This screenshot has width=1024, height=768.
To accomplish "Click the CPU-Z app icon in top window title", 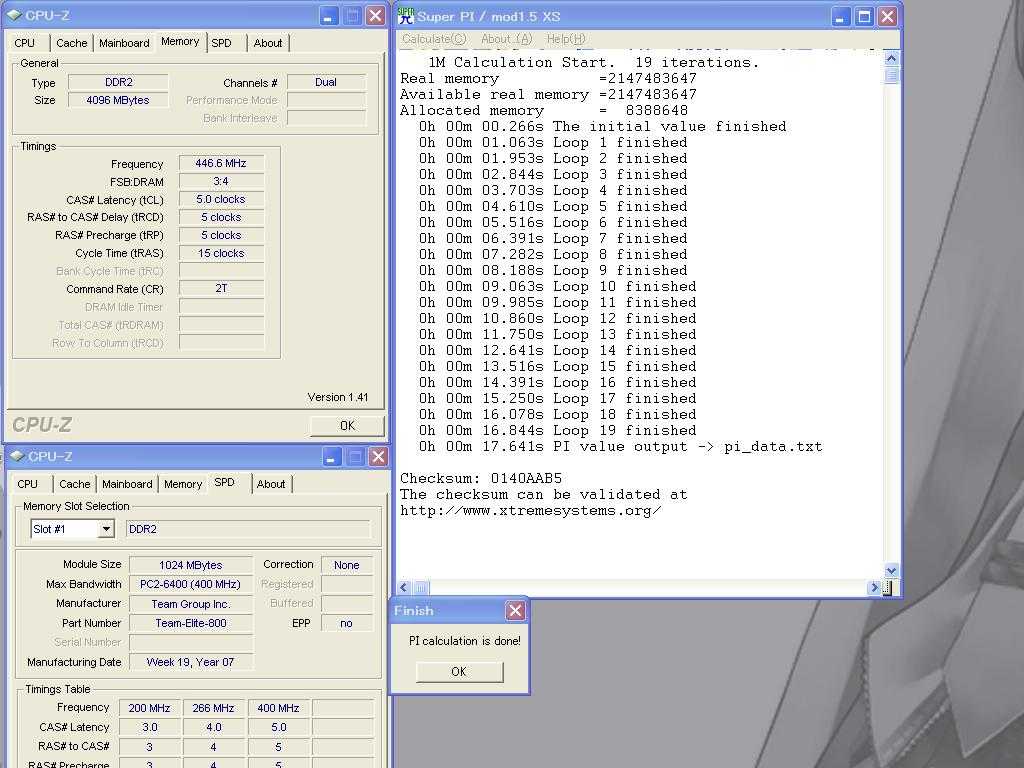I will click(x=14, y=15).
